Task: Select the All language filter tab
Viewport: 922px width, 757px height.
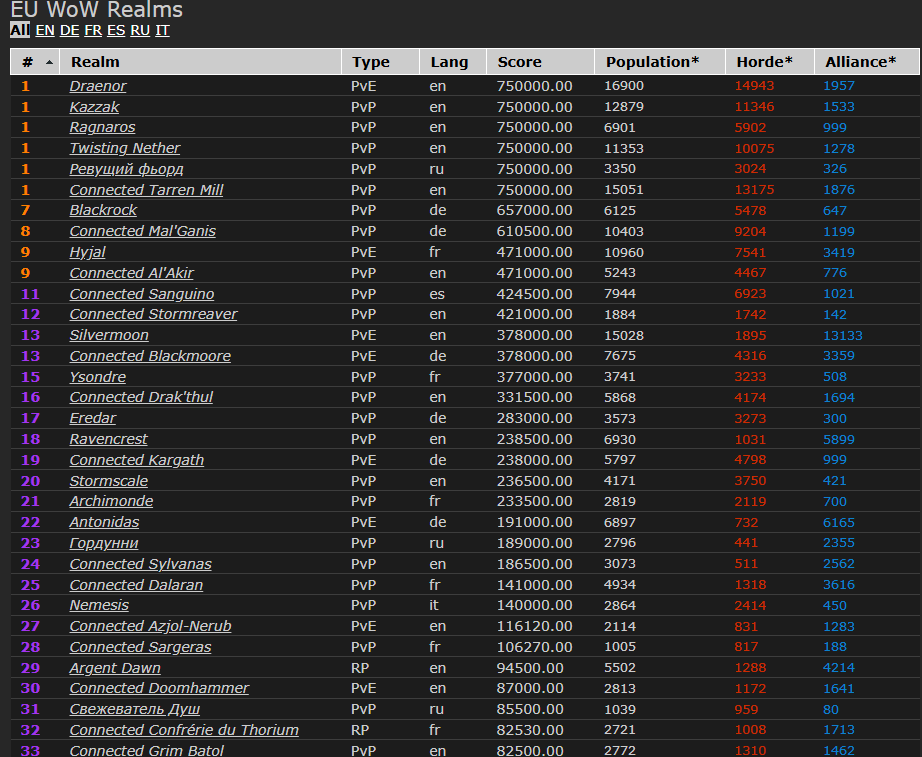Action: pos(19,30)
